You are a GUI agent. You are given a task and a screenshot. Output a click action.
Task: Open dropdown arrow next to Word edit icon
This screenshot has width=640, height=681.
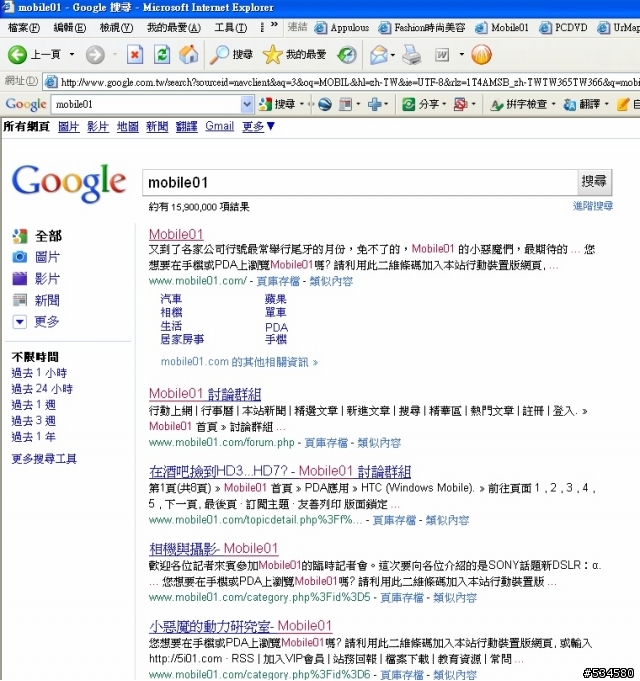coord(462,55)
